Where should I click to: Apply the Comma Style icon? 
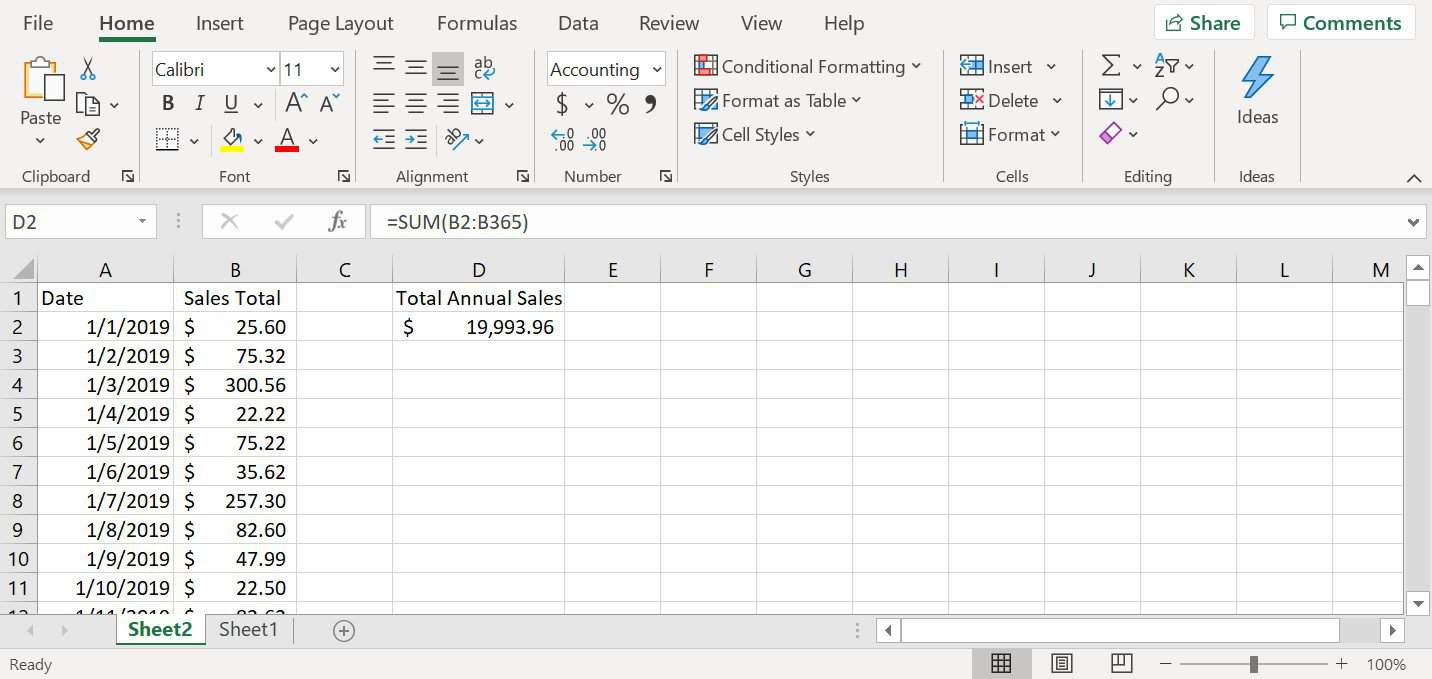[x=649, y=103]
